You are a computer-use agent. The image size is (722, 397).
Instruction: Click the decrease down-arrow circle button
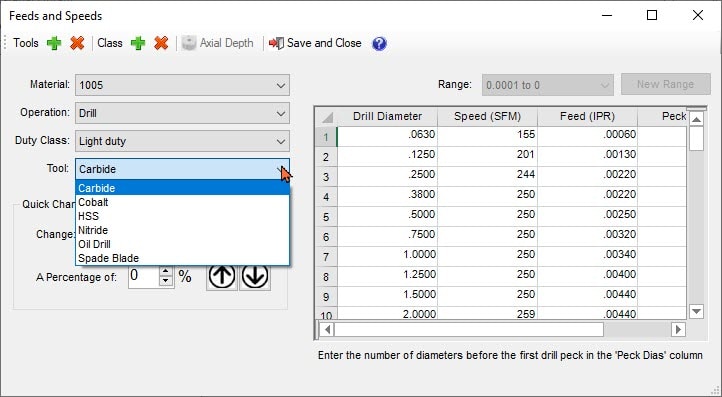coord(255,276)
